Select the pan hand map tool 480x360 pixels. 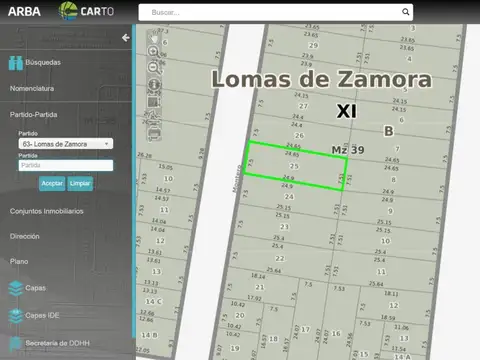[154, 37]
